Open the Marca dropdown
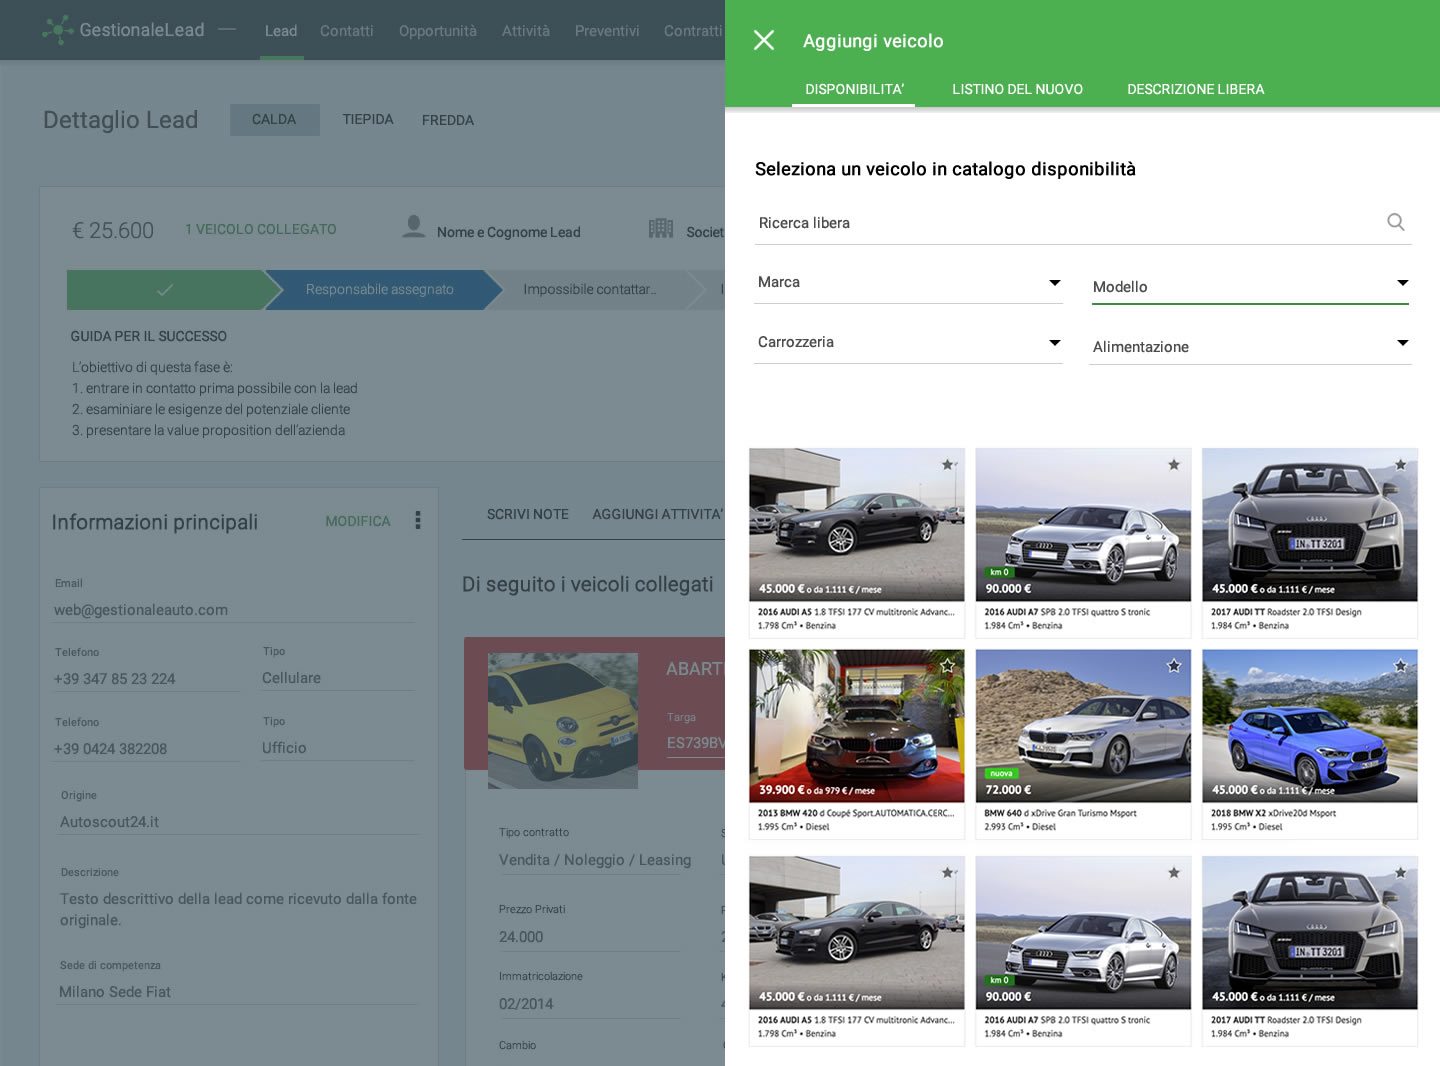 pos(908,283)
